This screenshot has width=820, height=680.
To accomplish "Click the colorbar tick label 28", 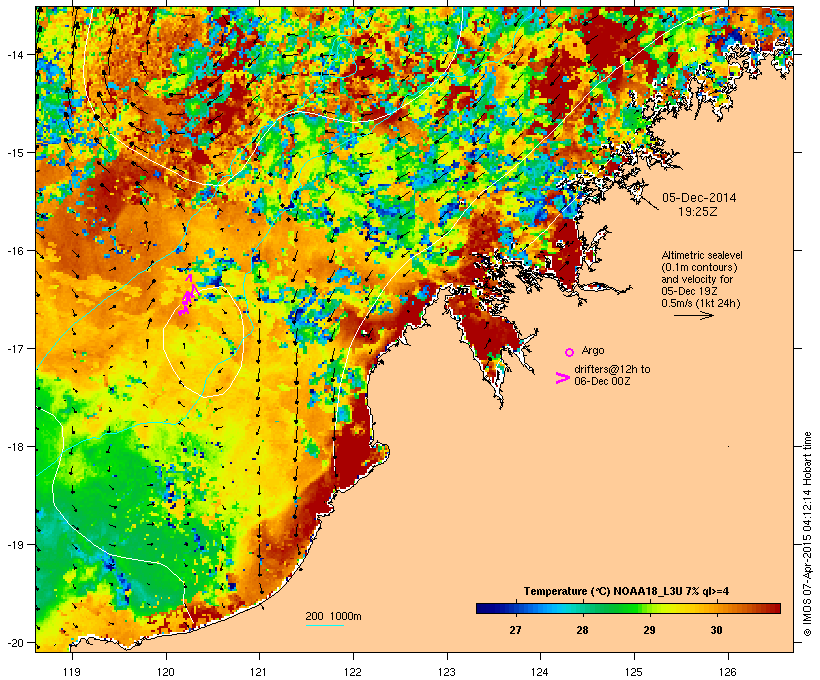I will pyautogui.click(x=582, y=630).
